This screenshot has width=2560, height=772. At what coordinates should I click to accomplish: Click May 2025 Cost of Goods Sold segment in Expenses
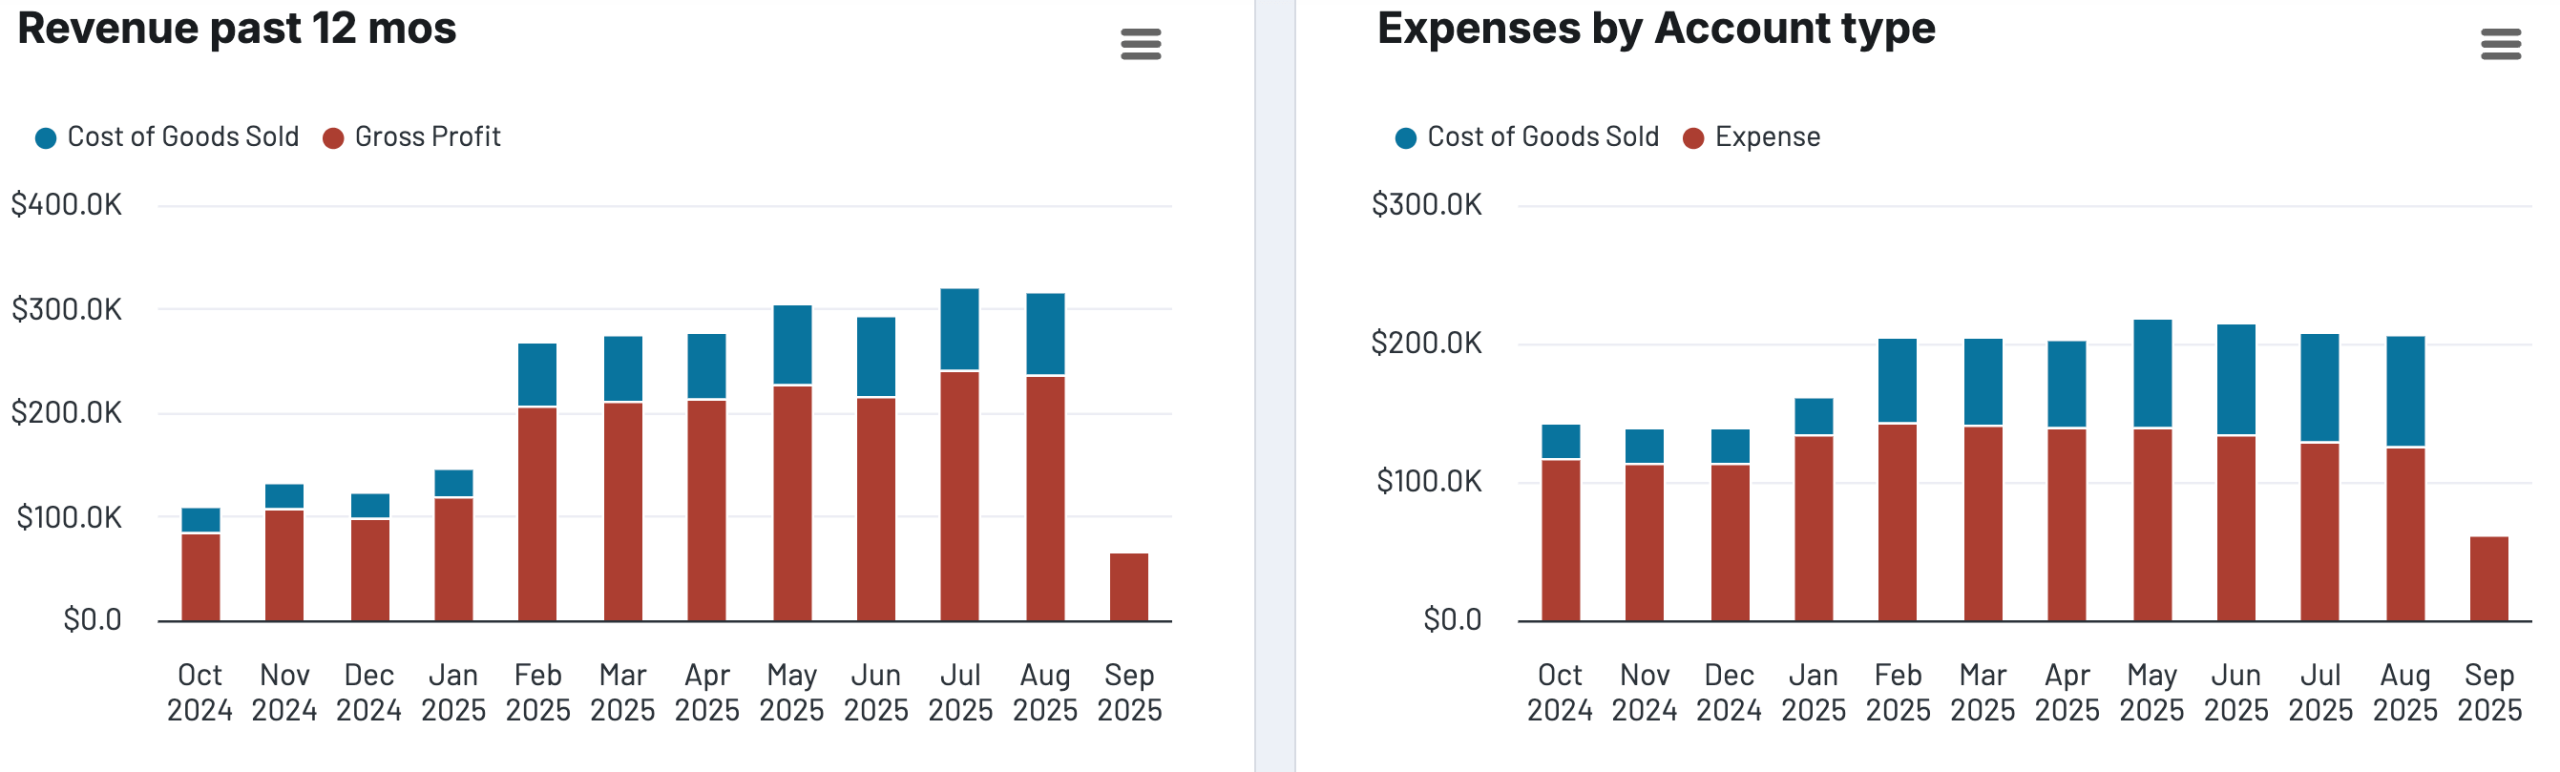click(2151, 373)
